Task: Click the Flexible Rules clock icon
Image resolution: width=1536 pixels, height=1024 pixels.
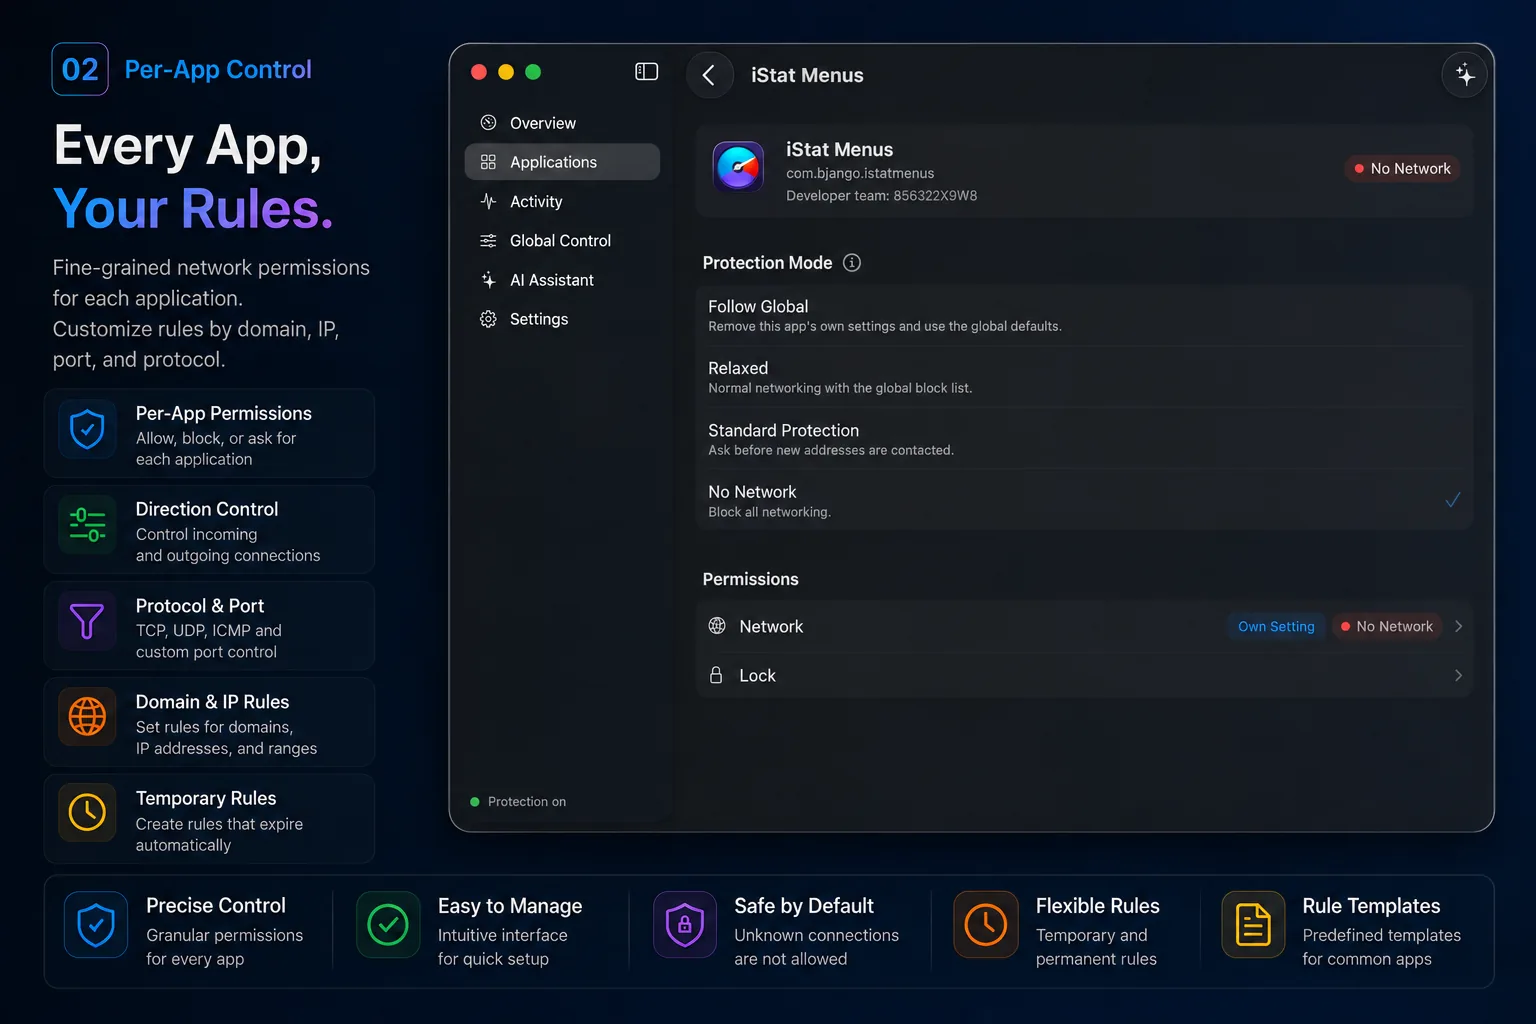Action: coord(986,925)
